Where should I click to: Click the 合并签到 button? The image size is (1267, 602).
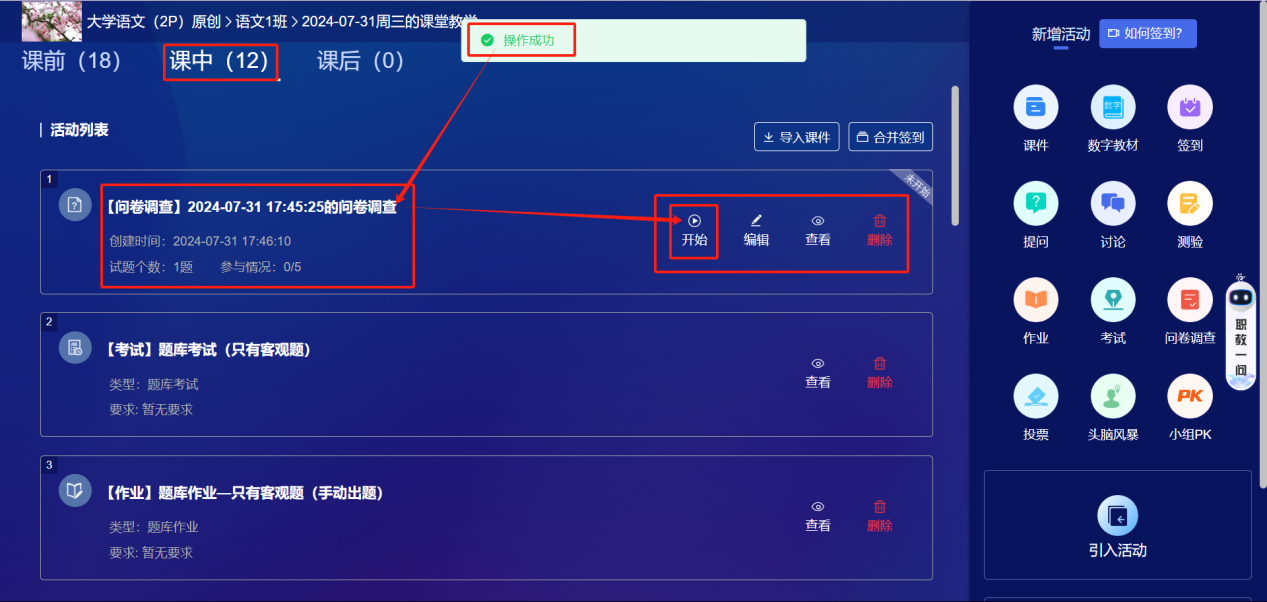pos(890,137)
